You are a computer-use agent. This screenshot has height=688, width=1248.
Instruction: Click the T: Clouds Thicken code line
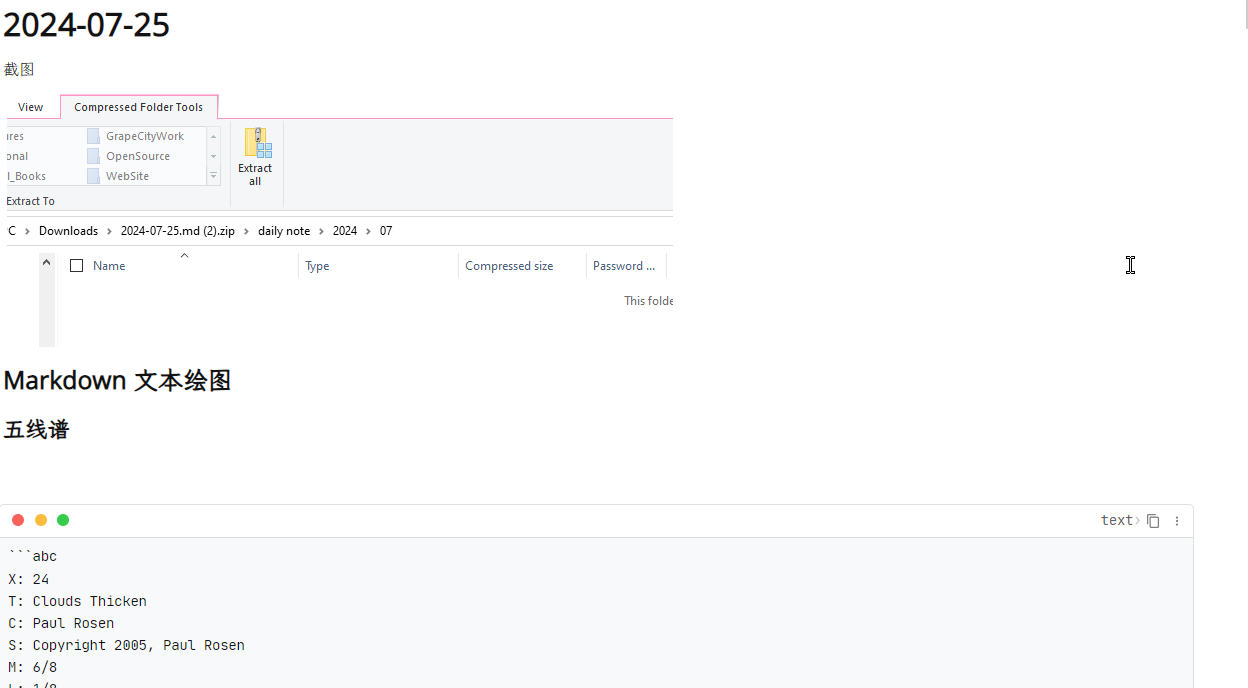(x=78, y=601)
